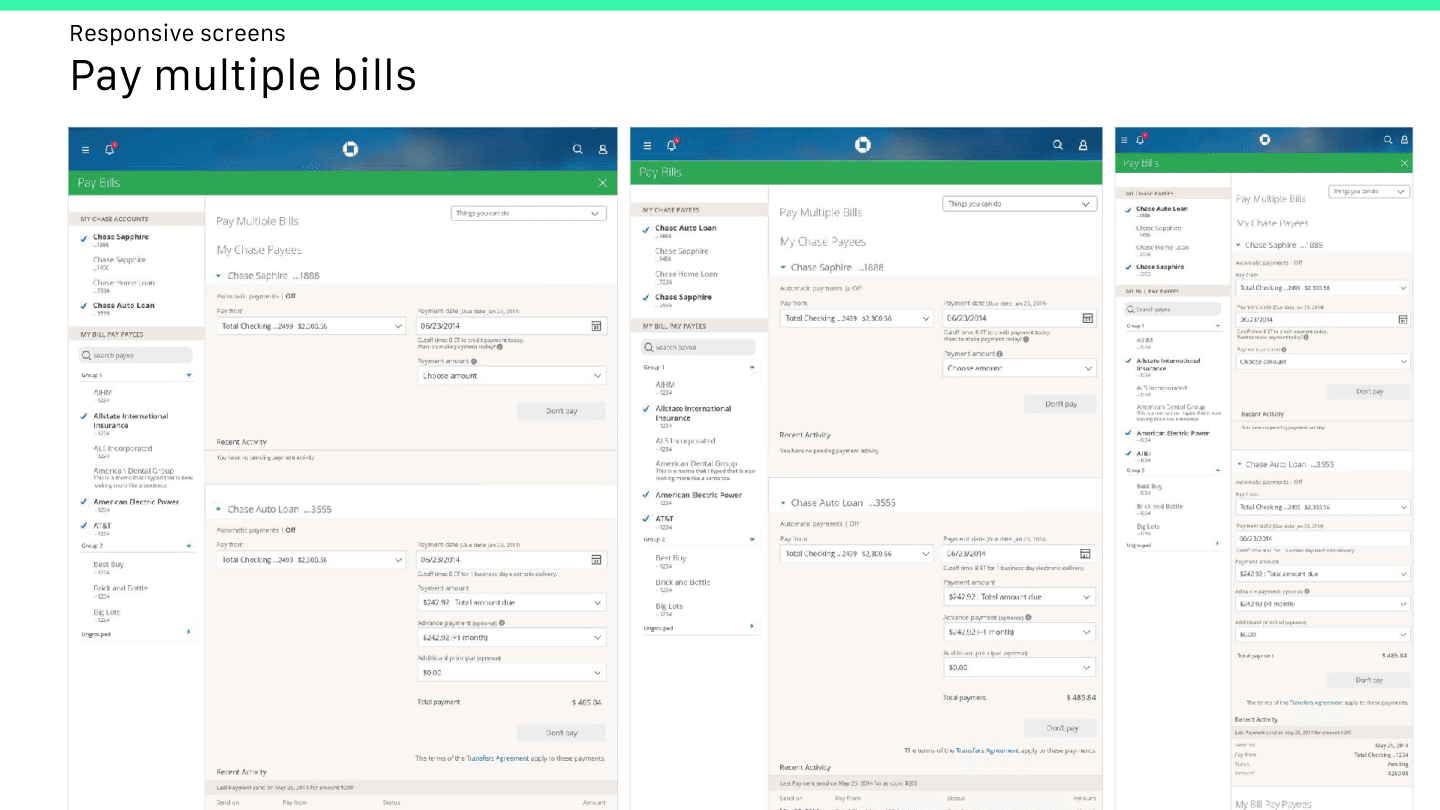The image size is (1440, 810).
Task: Open the hamburger navigation menu
Action: 85,149
